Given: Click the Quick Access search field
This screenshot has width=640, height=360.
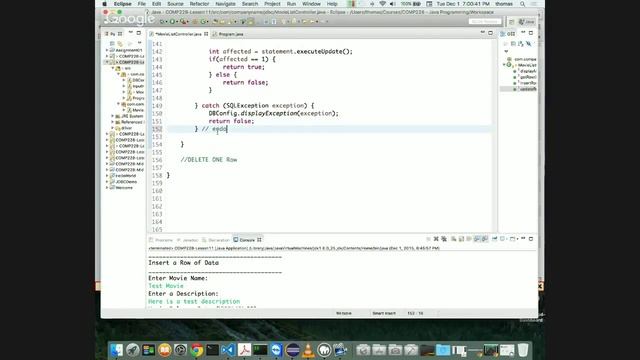Looking at the screenshot, I should click(484, 21).
